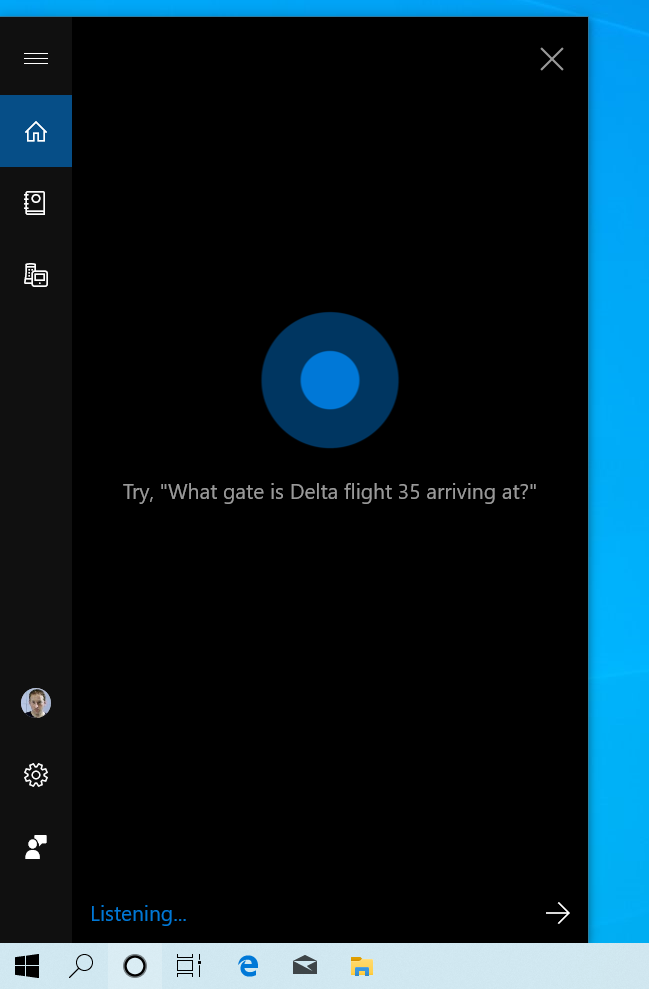
Task: Open Cortana settings gear
Action: [x=36, y=775]
